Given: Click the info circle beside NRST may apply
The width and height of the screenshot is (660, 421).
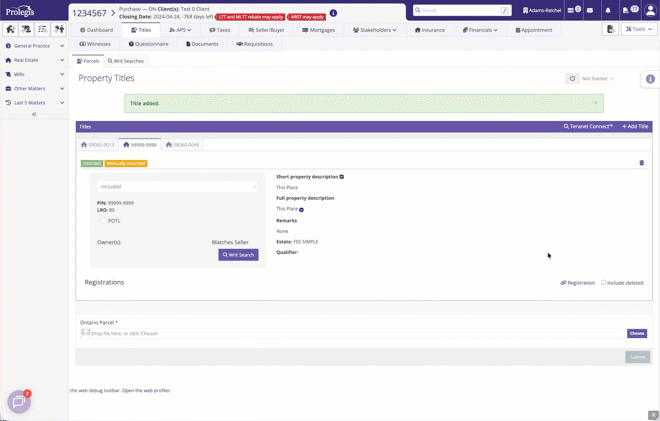Looking at the screenshot, I should (333, 13).
